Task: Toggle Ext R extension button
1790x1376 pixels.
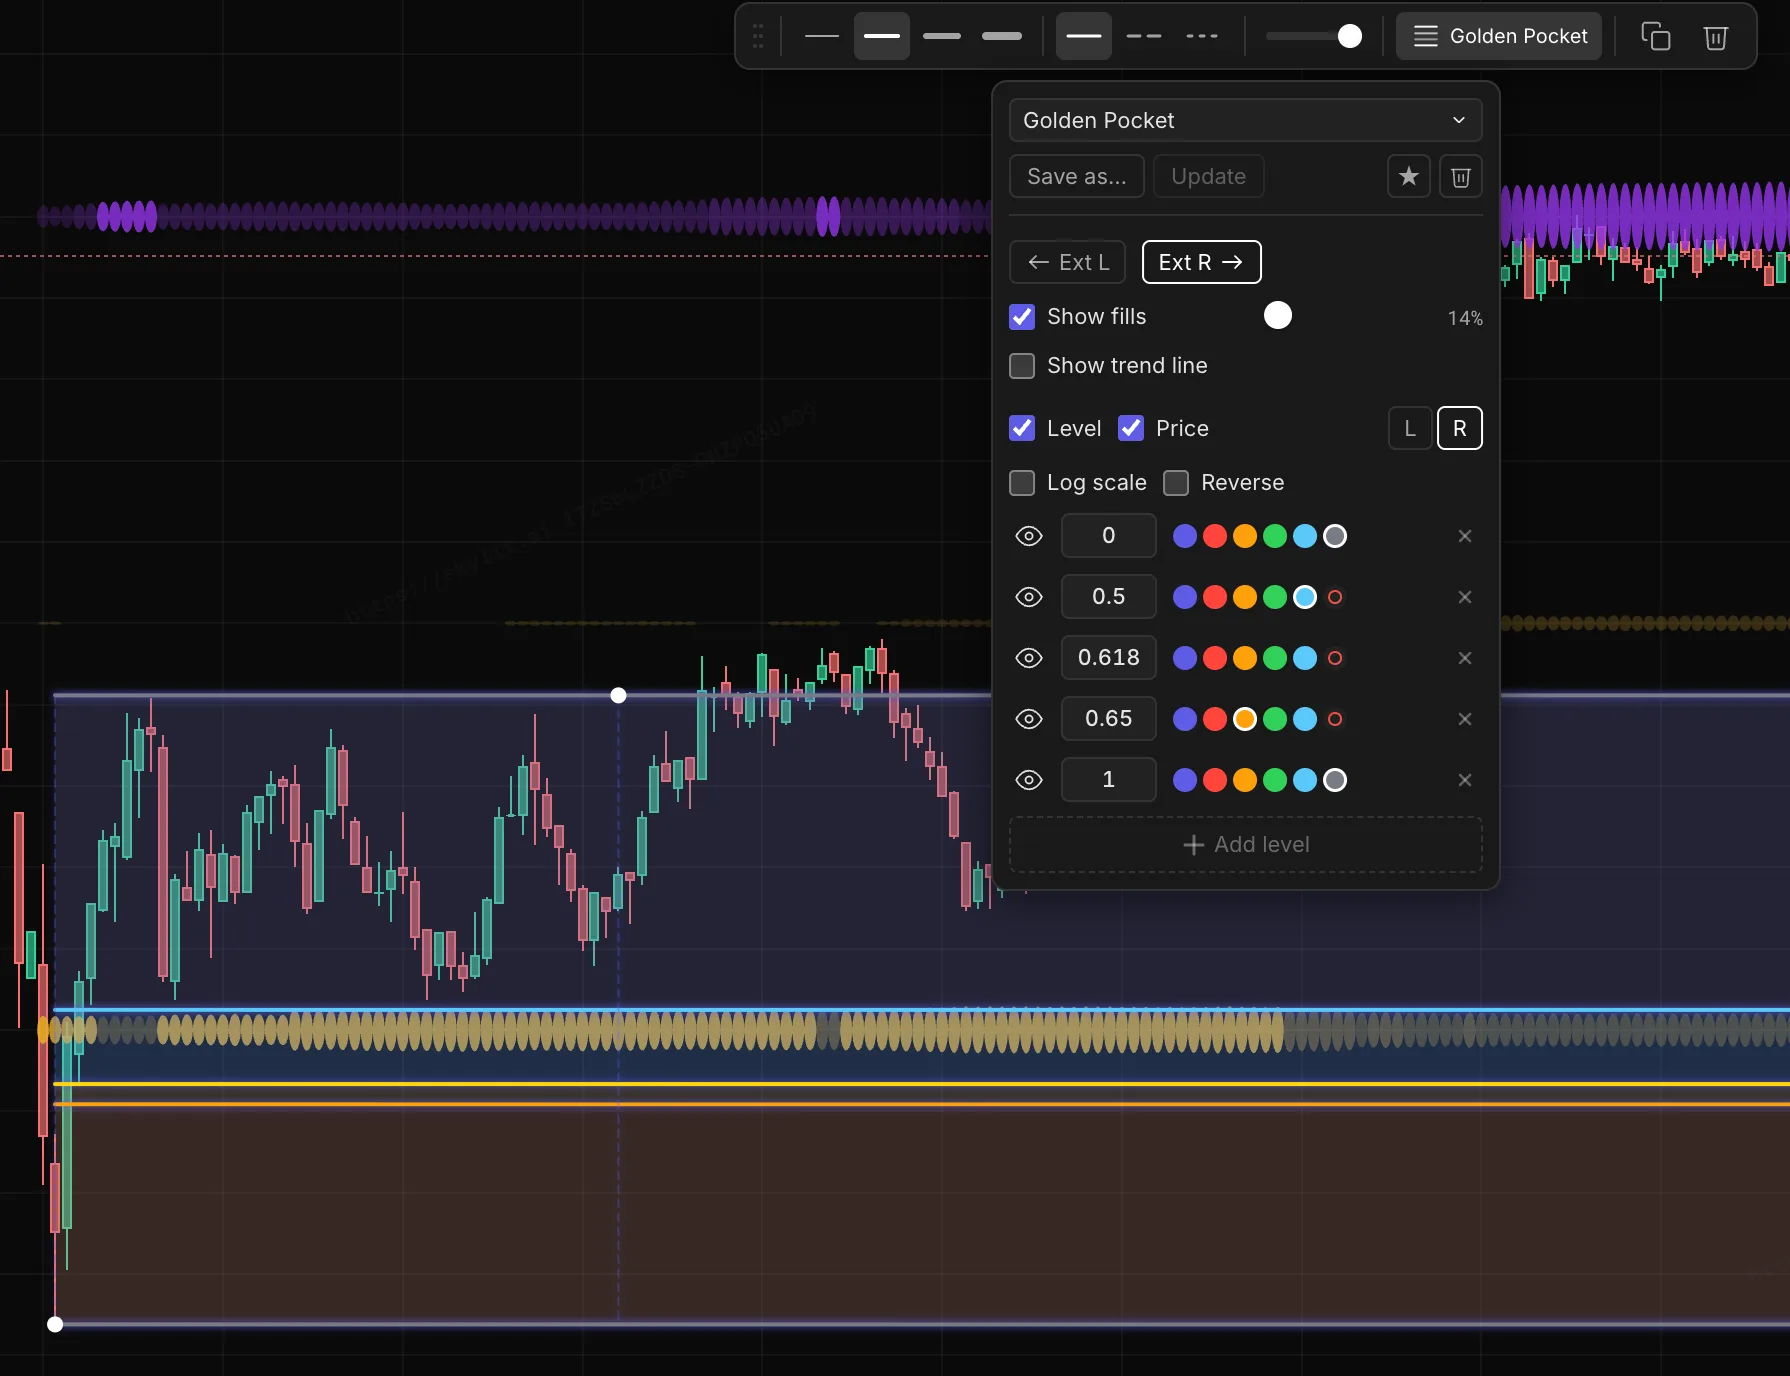Action: [1201, 262]
